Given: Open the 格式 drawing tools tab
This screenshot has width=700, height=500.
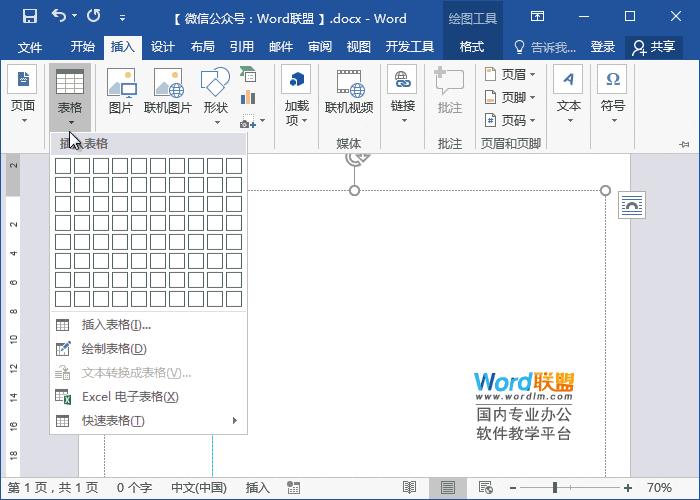Looking at the screenshot, I should (472, 47).
